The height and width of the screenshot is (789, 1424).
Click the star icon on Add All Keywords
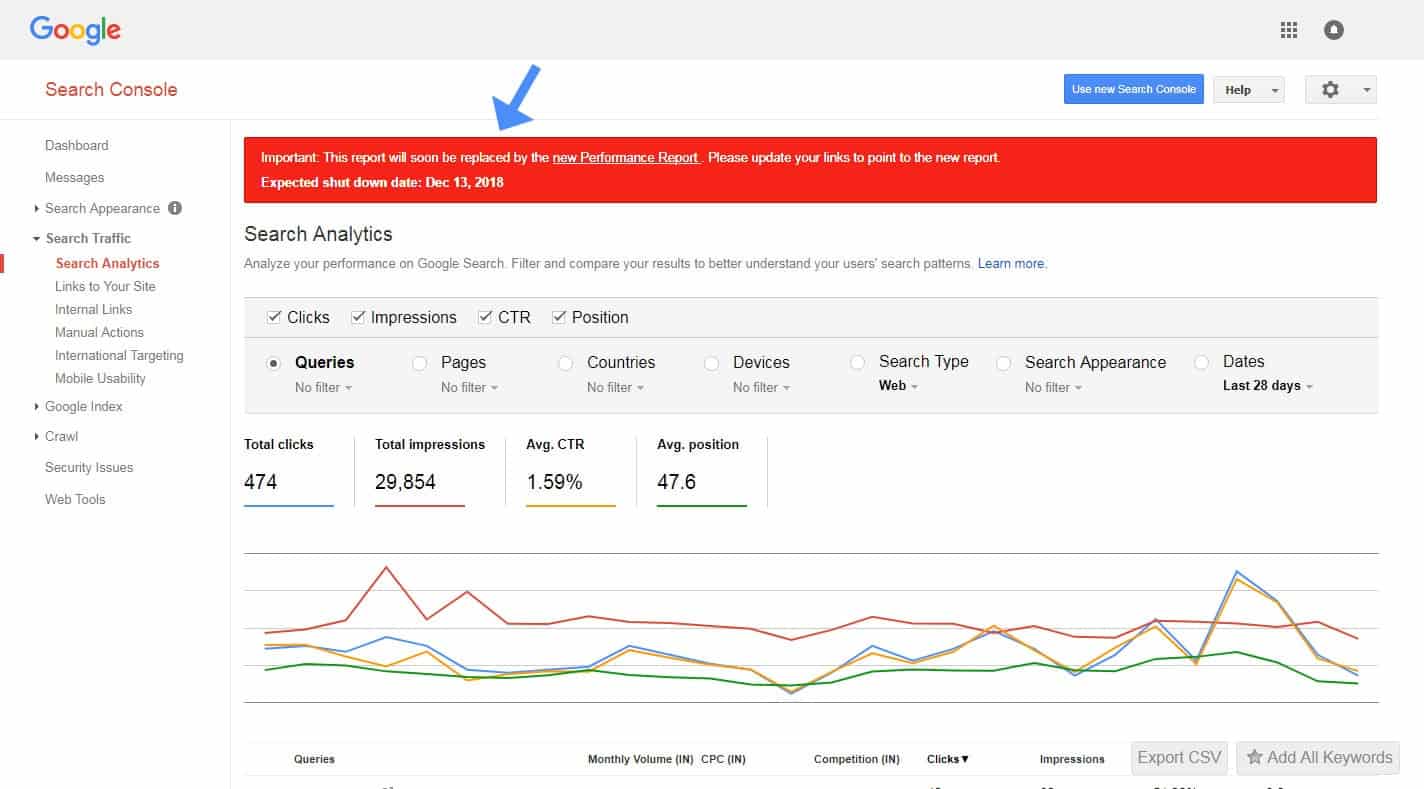pyautogui.click(x=1254, y=757)
